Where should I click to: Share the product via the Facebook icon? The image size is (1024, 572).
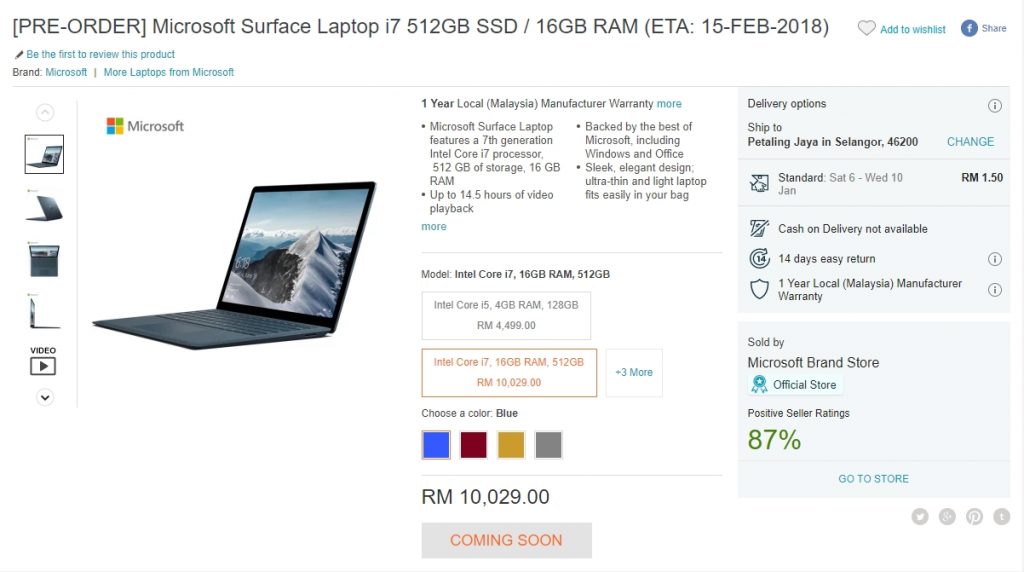(969, 28)
